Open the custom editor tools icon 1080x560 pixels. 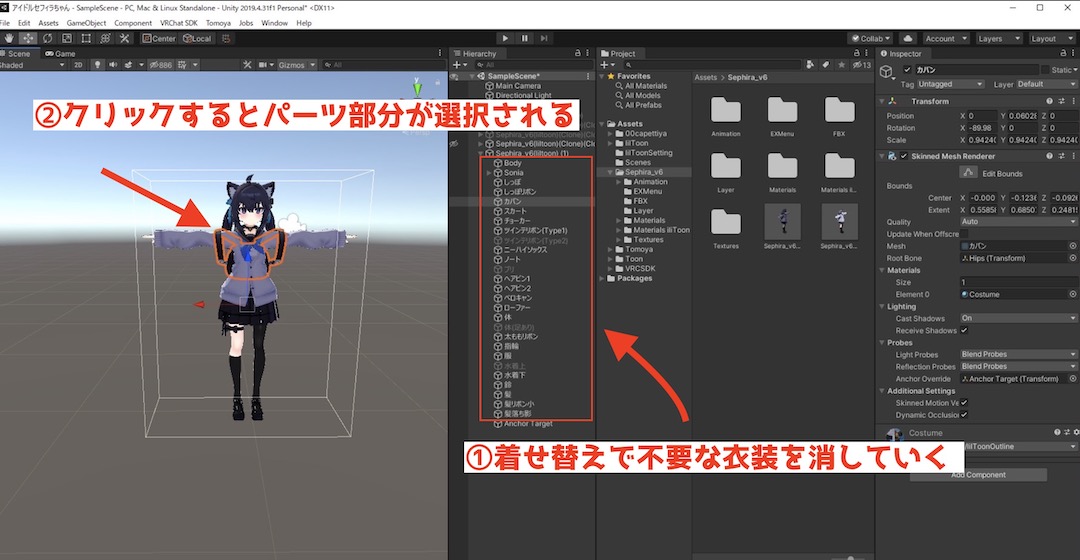pos(124,39)
